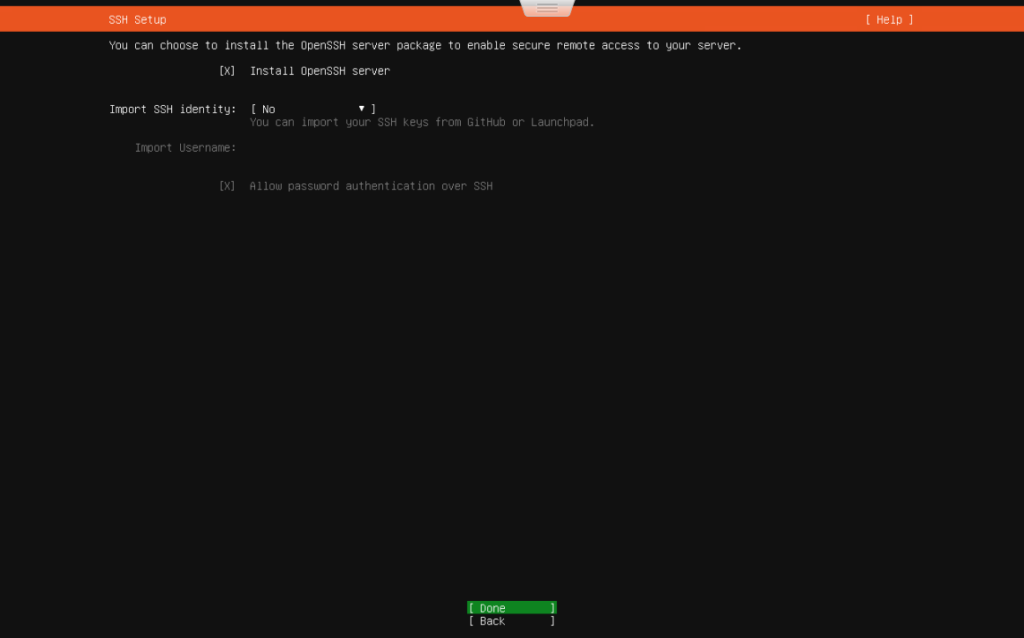Uncheck Install OpenSSH server
1024x638 pixels.
[227, 71]
